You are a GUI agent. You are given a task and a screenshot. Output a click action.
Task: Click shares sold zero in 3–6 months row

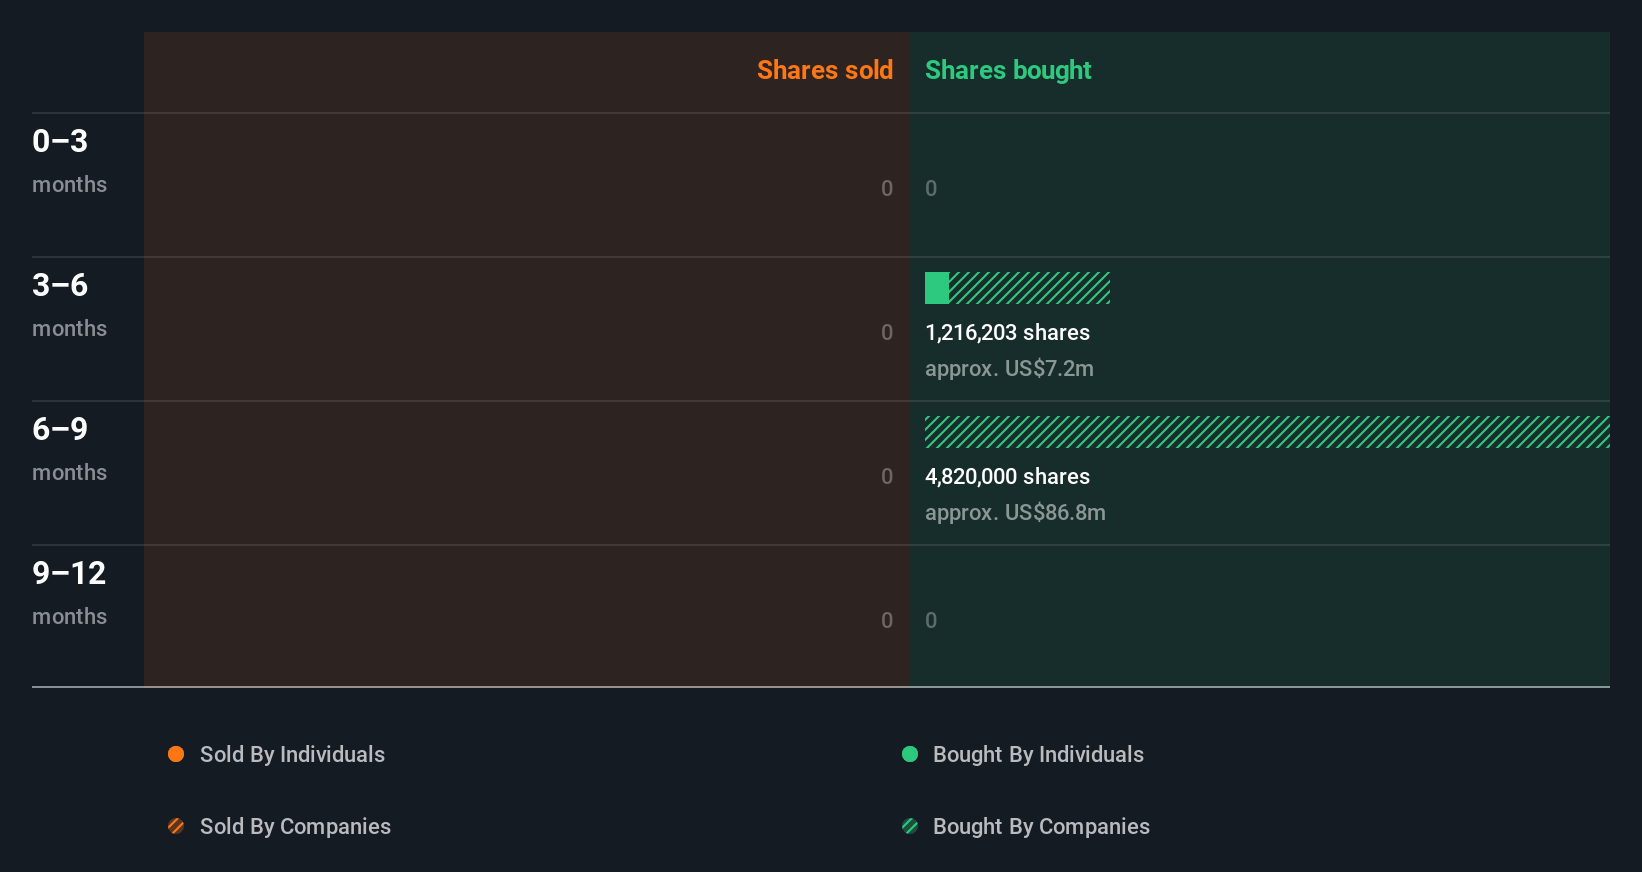point(887,332)
